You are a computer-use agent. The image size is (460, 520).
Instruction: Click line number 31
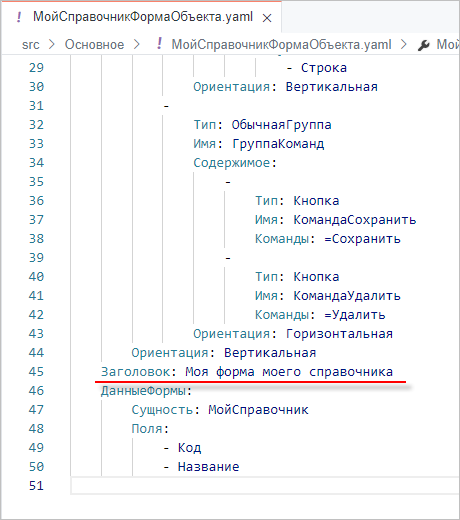[x=36, y=106]
